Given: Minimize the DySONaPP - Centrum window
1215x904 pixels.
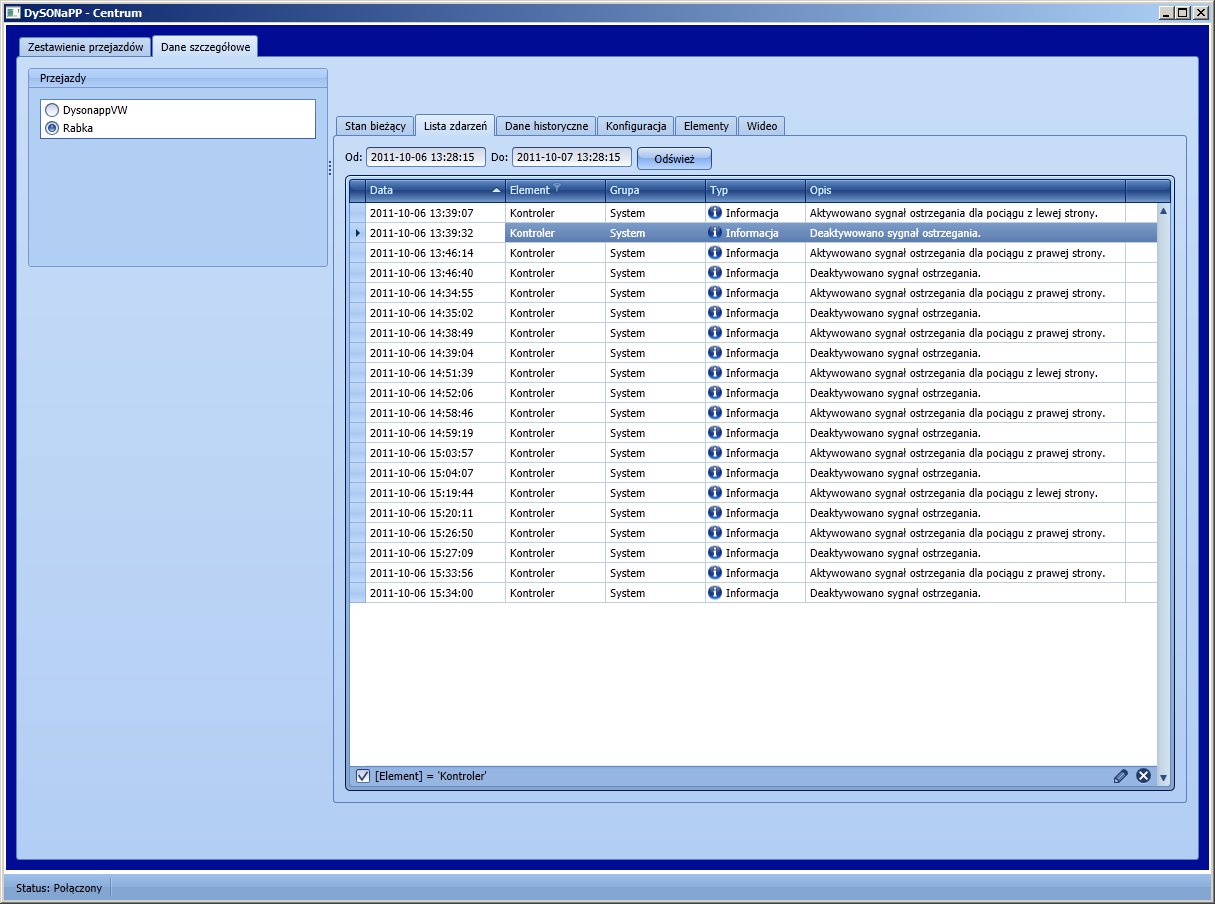Looking at the screenshot, I should (x=1166, y=13).
